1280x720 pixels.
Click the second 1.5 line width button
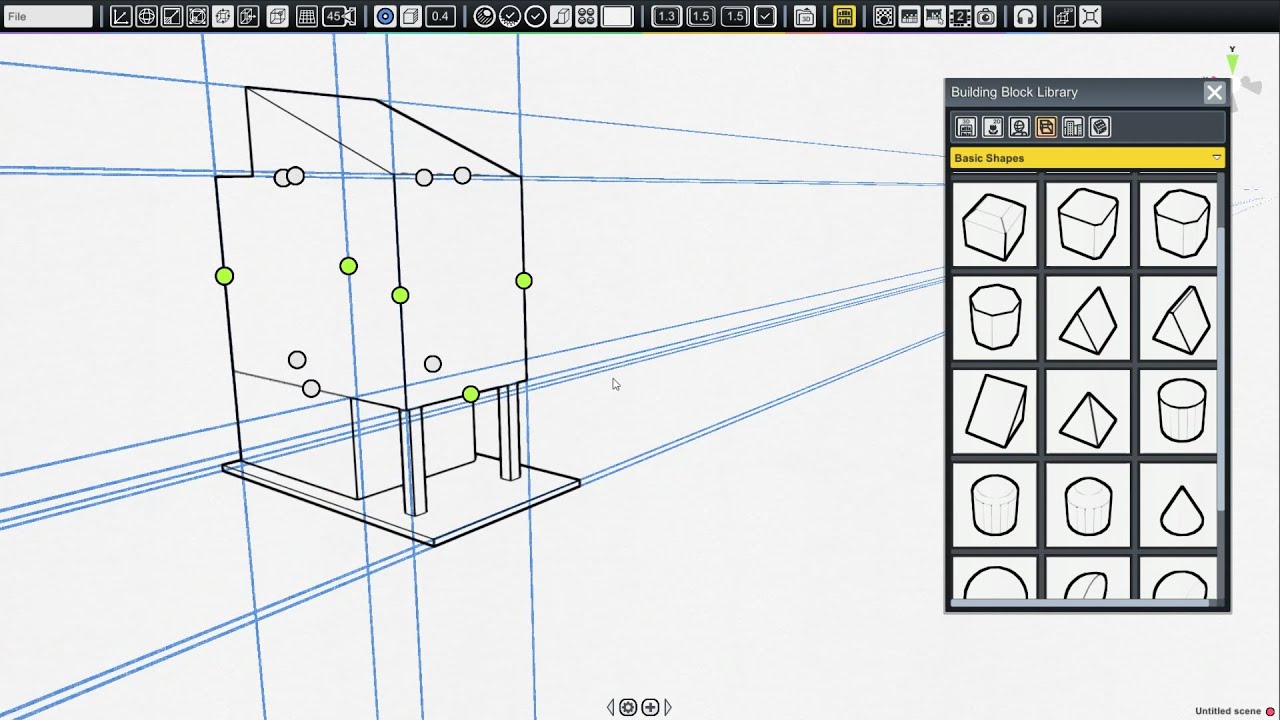735,16
